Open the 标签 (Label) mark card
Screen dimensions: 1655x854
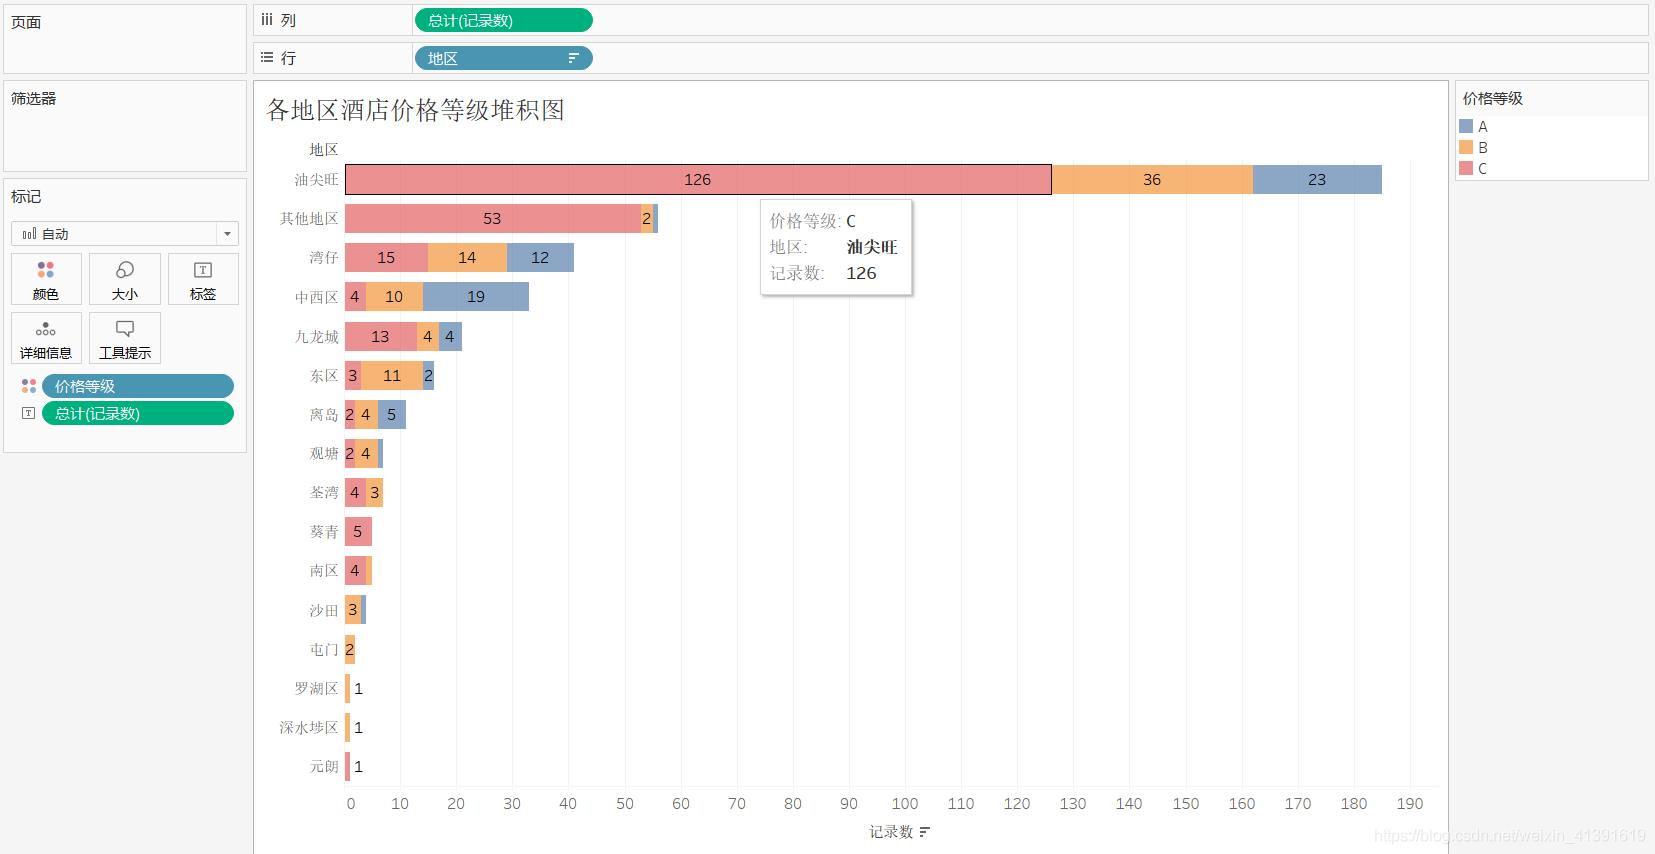203,279
